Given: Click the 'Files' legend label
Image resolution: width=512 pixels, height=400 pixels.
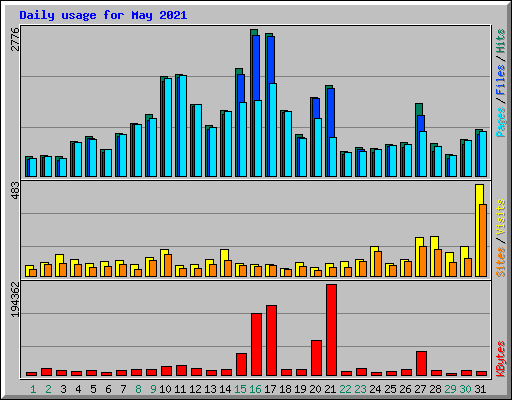Looking at the screenshot, I should (x=500, y=80).
